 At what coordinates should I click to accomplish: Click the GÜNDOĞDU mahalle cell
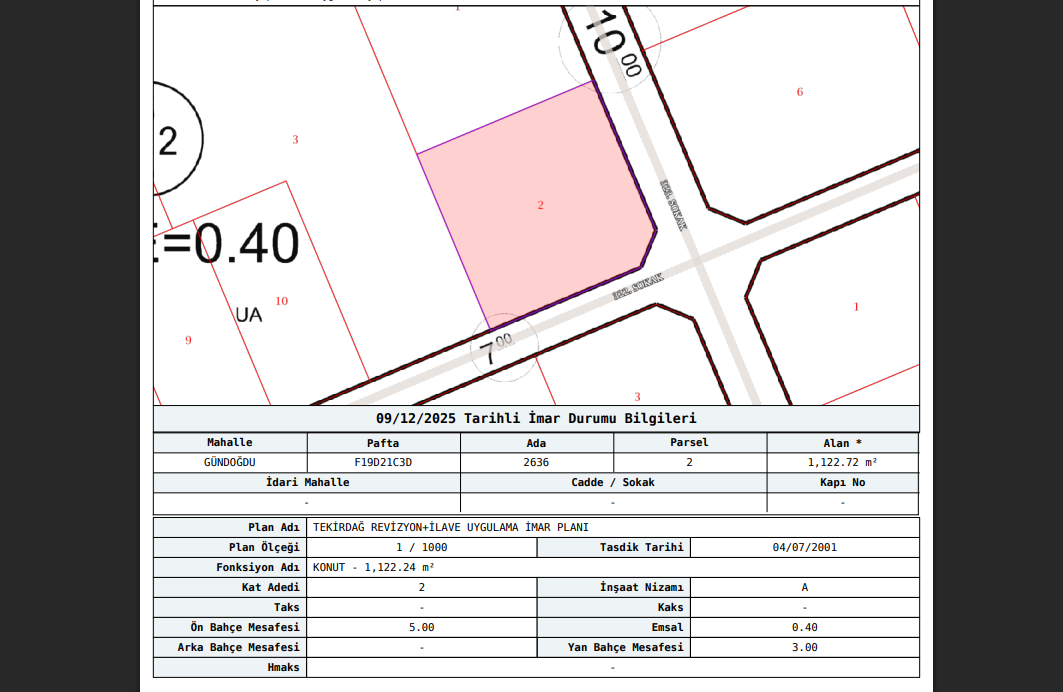click(230, 463)
